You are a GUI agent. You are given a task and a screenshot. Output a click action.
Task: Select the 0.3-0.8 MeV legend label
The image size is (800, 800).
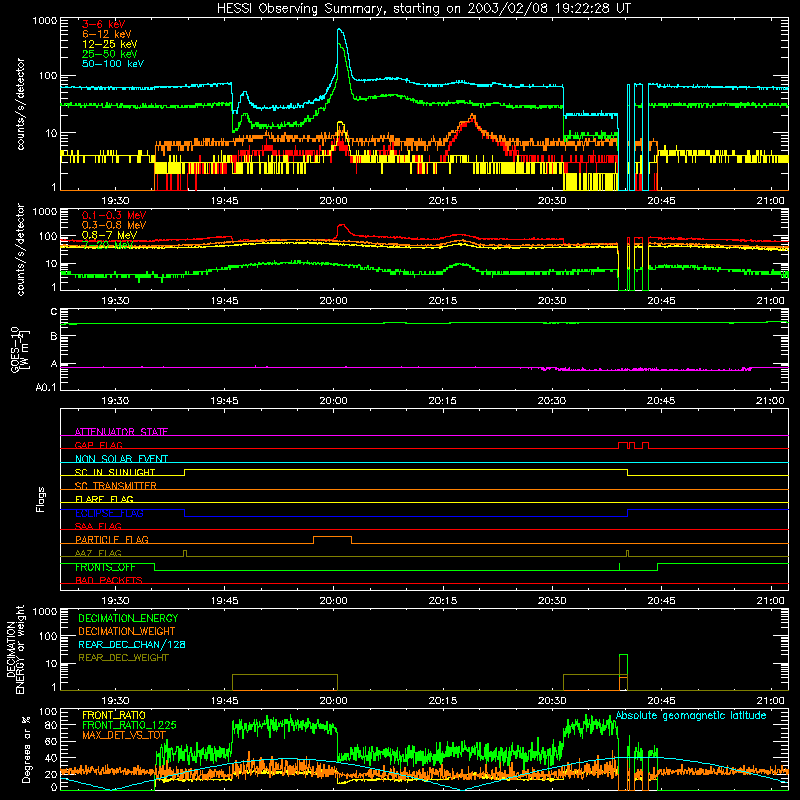114,225
